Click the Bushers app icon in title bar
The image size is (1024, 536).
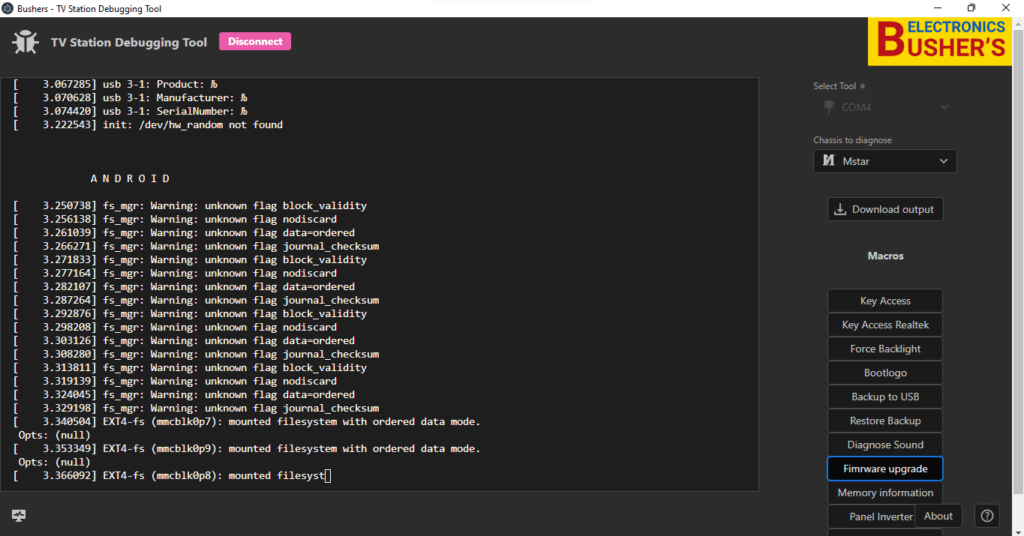(10, 8)
